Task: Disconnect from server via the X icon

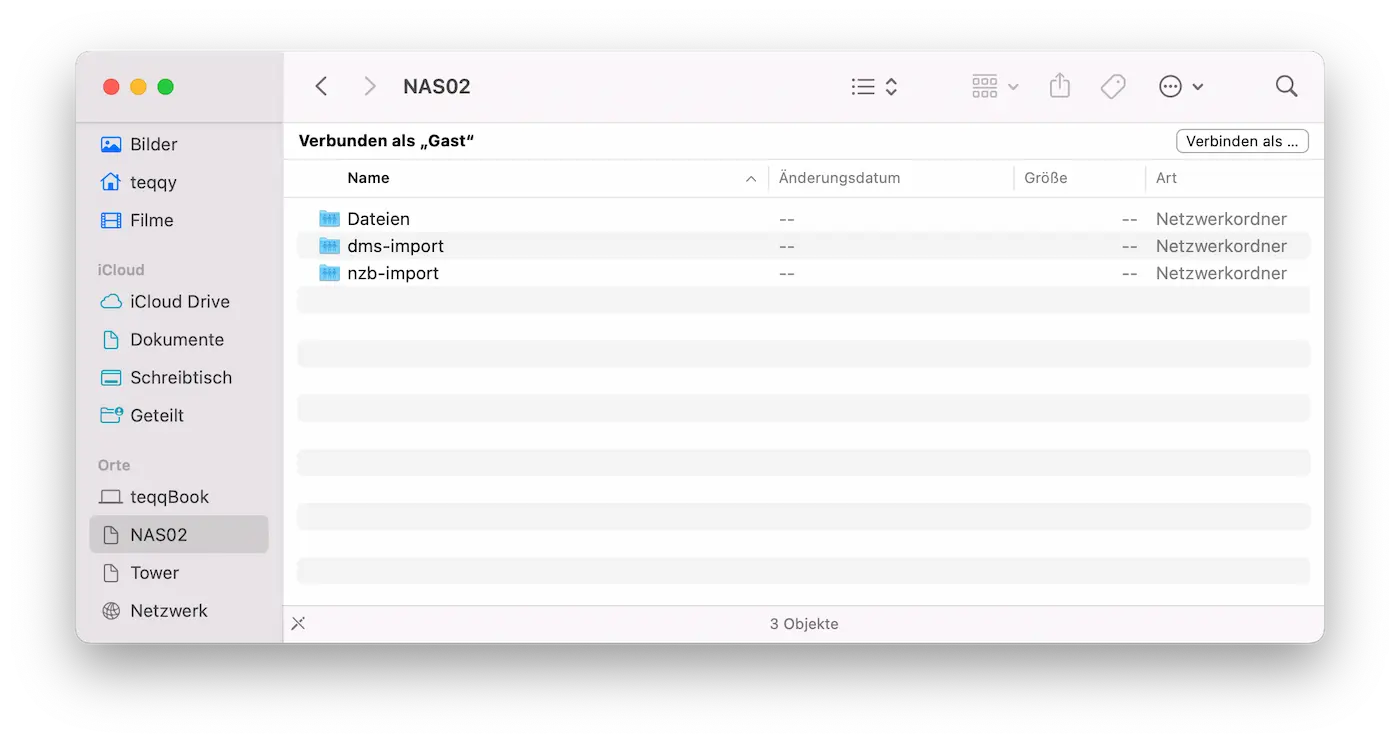Action: [298, 623]
